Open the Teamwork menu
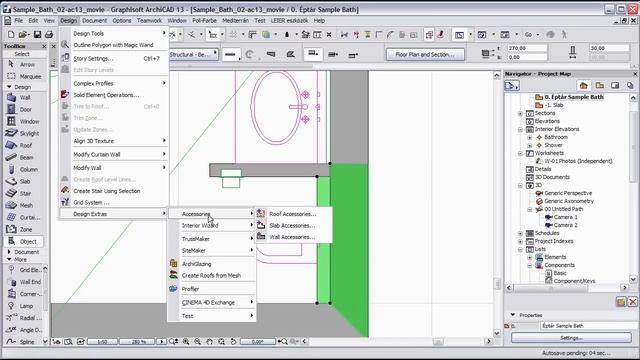 149,20
